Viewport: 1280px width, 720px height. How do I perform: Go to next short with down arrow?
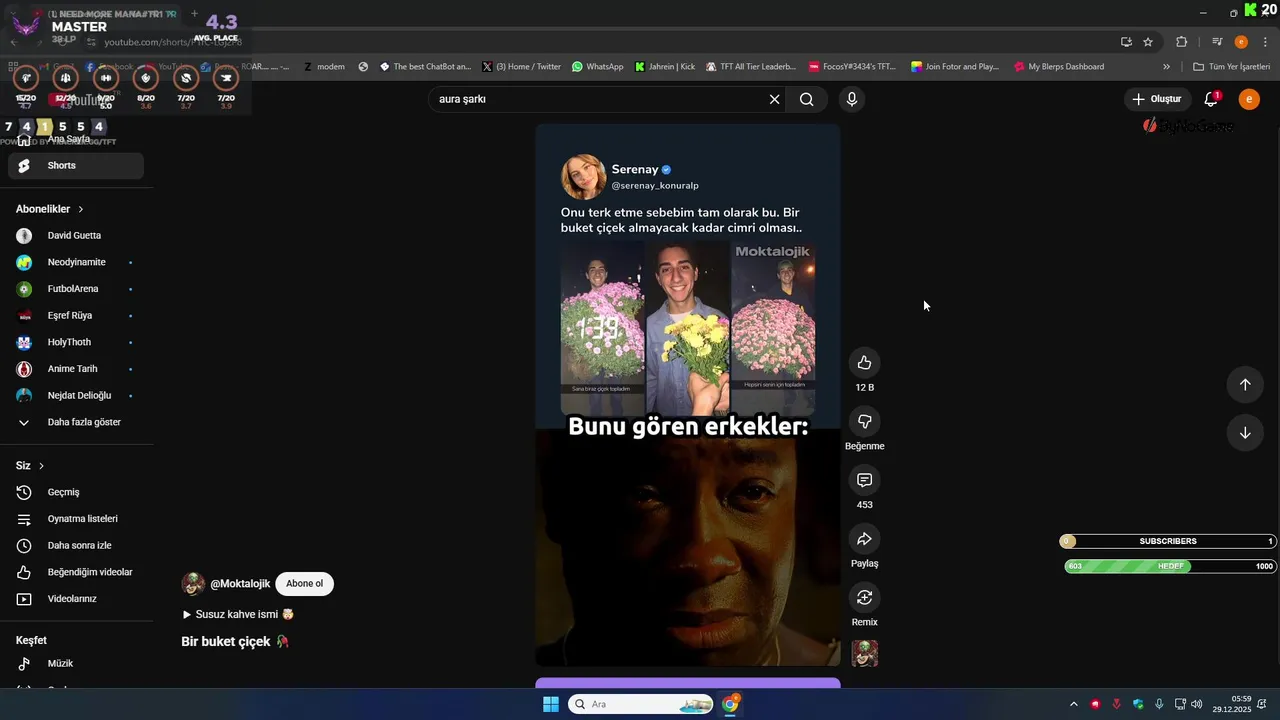(x=1245, y=433)
